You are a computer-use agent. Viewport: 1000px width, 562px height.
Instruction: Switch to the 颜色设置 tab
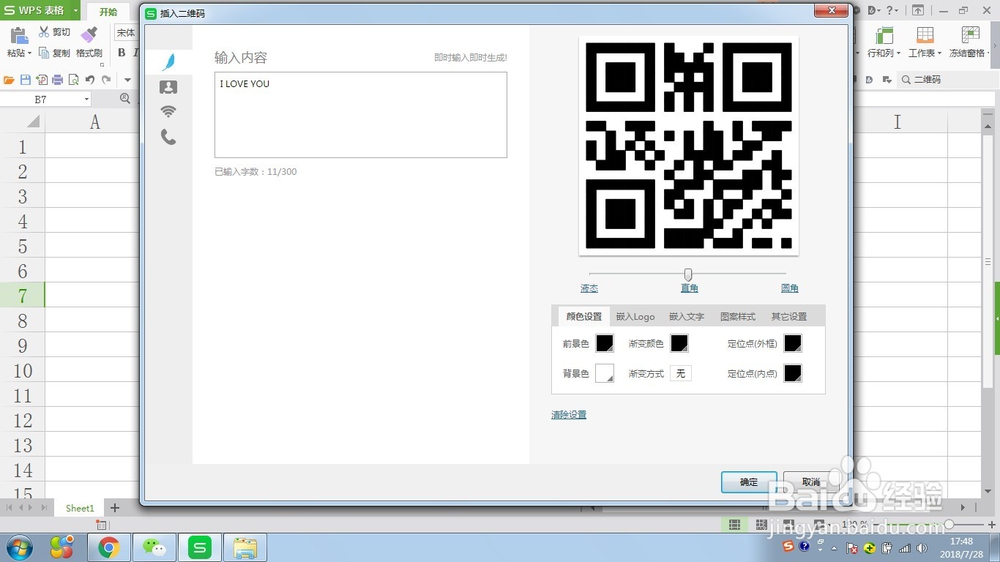(584, 316)
